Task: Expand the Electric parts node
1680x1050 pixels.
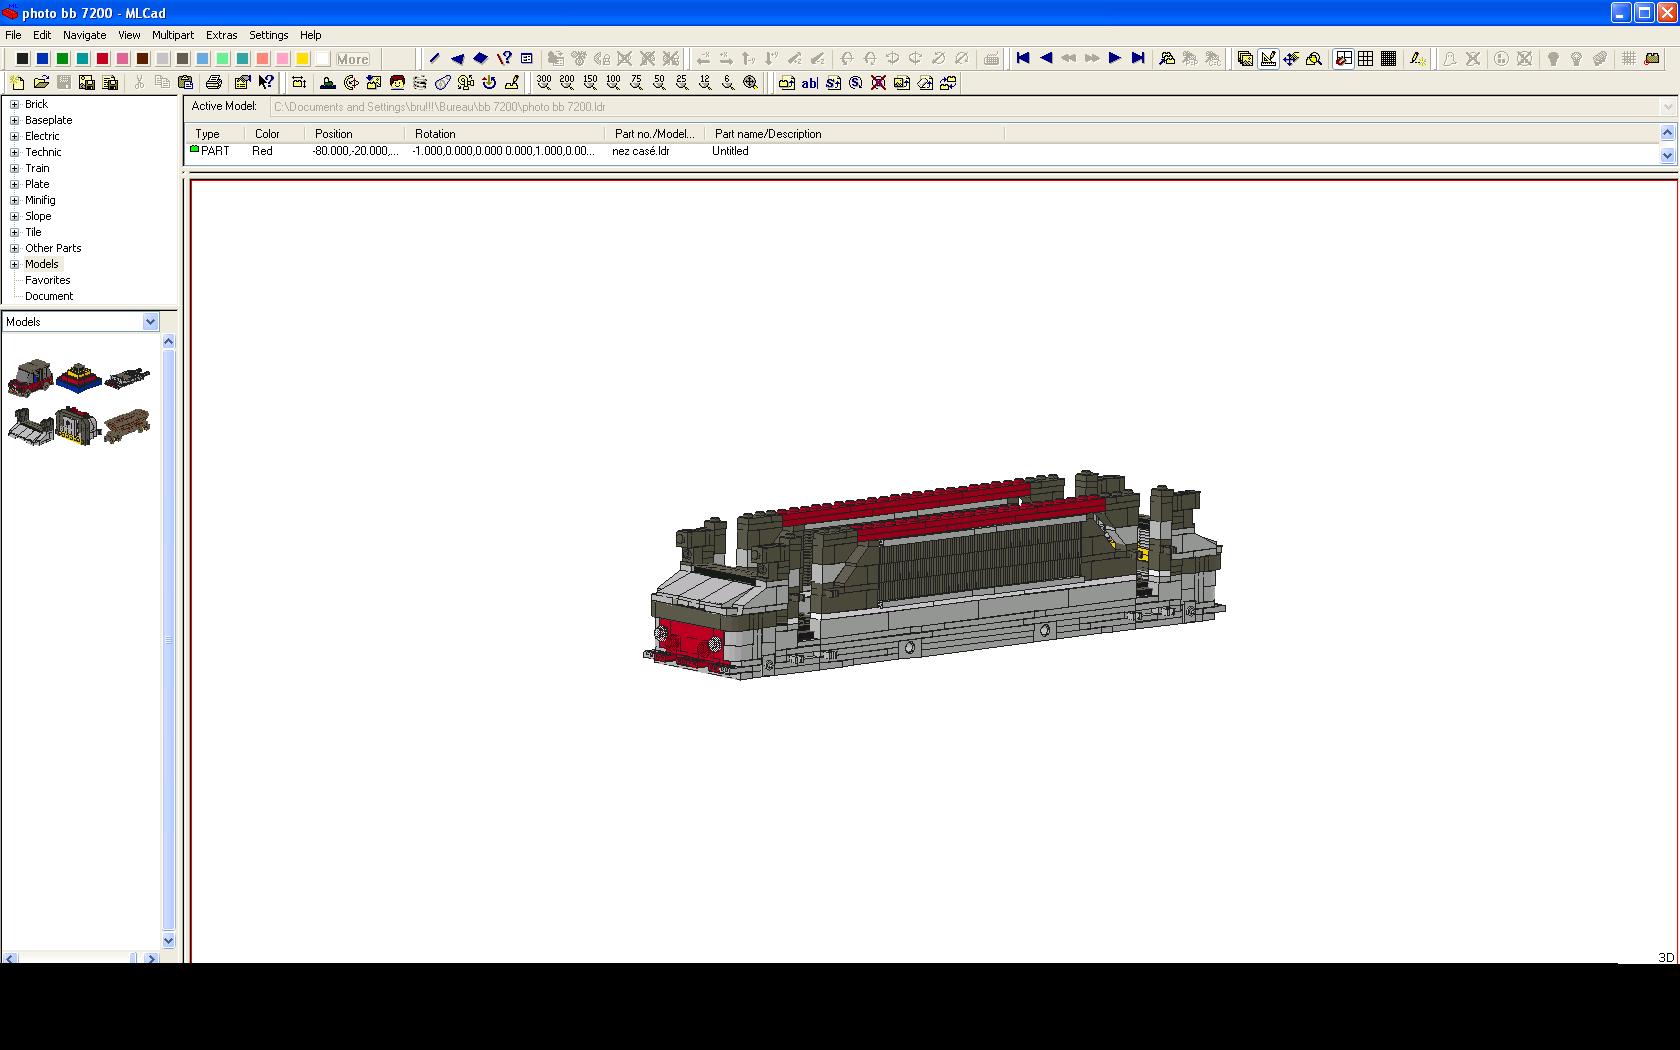Action: point(14,136)
